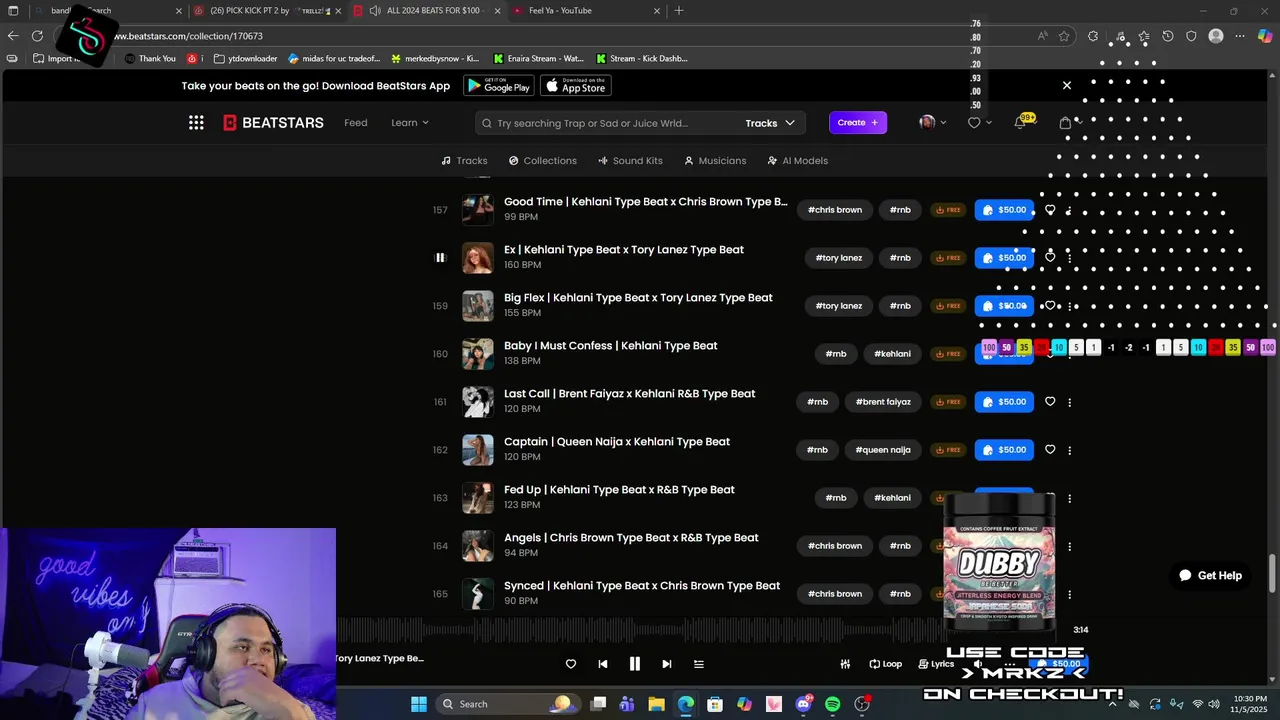Open 'Angels | Chris Brown Type Beat' title
The width and height of the screenshot is (1280, 720).
(x=631, y=538)
